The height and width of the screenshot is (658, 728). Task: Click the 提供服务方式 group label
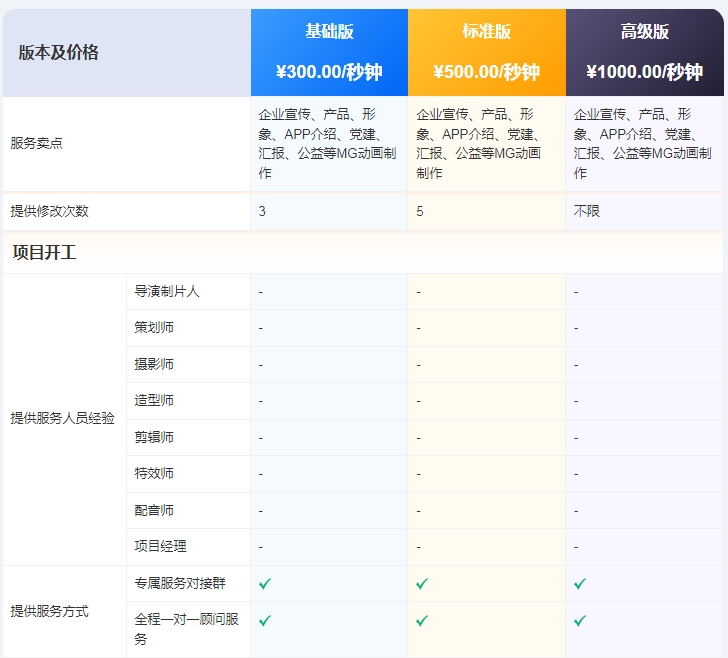click(50, 611)
